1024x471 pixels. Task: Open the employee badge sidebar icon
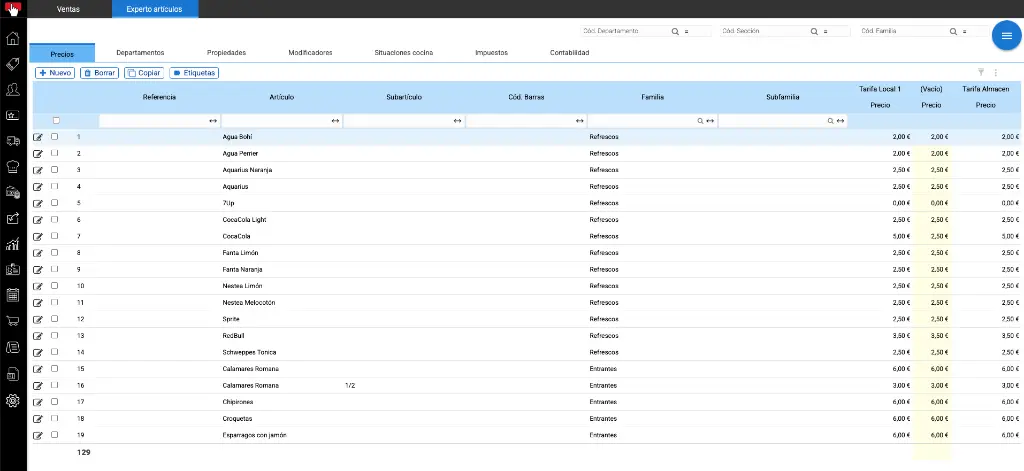pos(12,269)
